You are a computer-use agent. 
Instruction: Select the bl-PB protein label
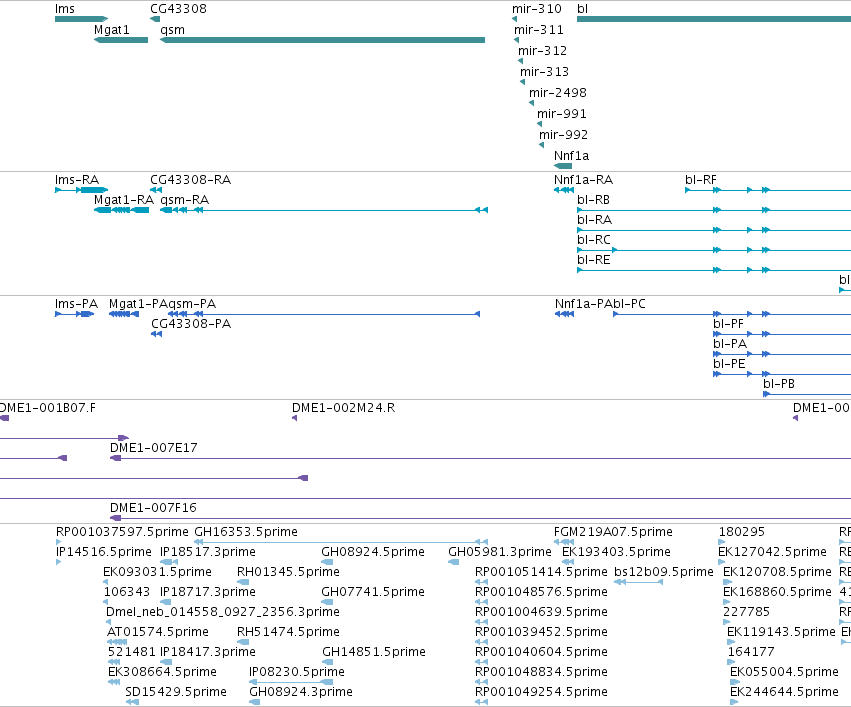tap(779, 384)
